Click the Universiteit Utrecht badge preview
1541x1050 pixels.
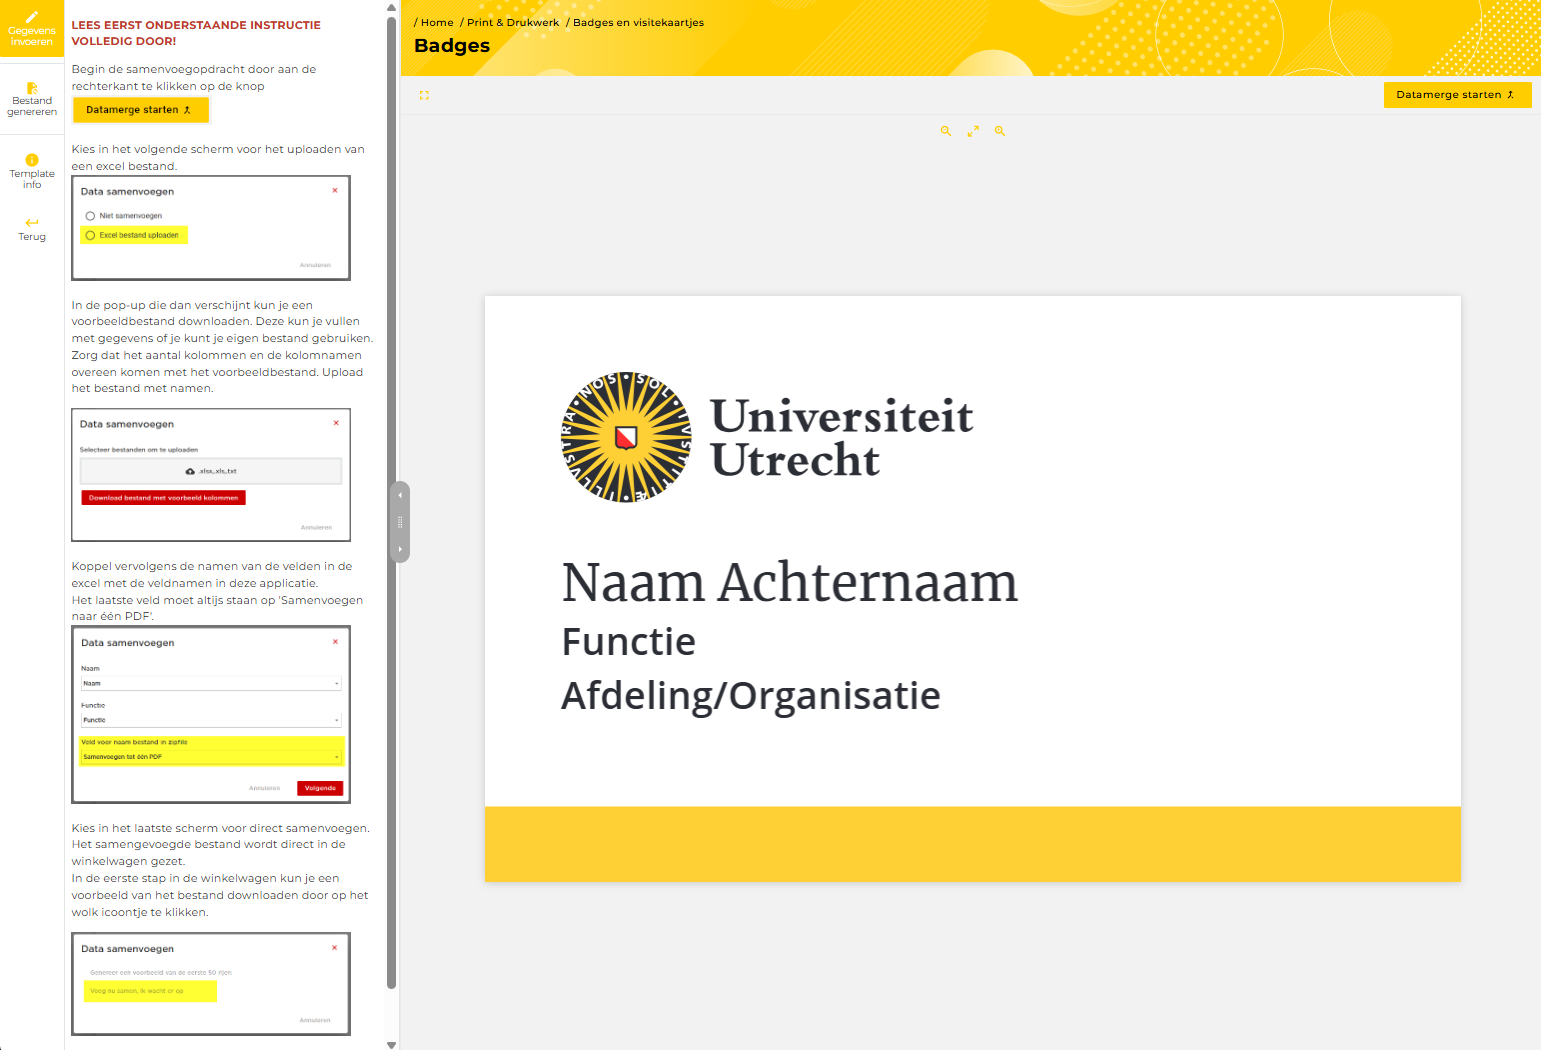972,588
